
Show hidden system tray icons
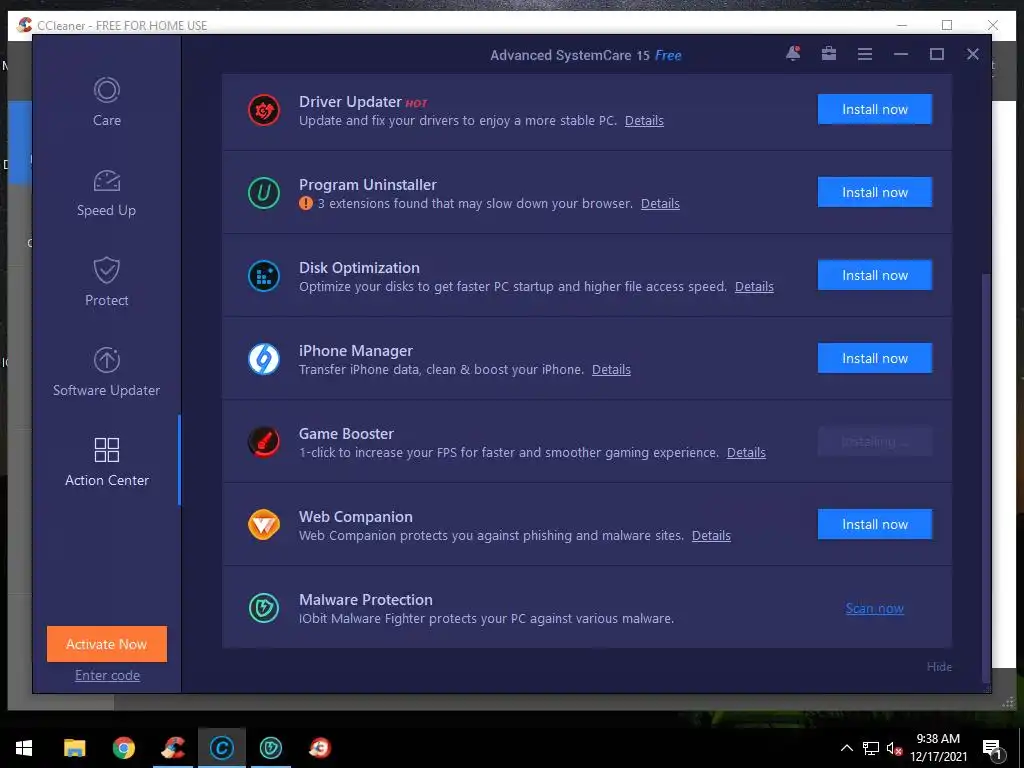click(x=846, y=748)
